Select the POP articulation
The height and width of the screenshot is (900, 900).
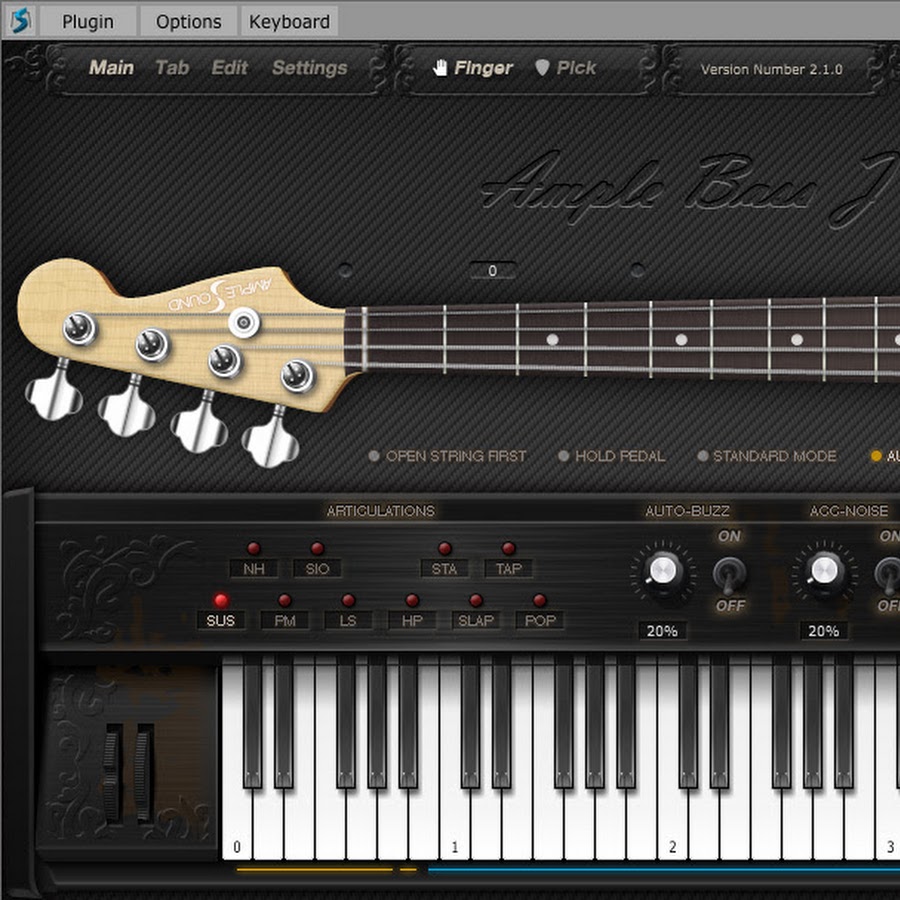(540, 620)
